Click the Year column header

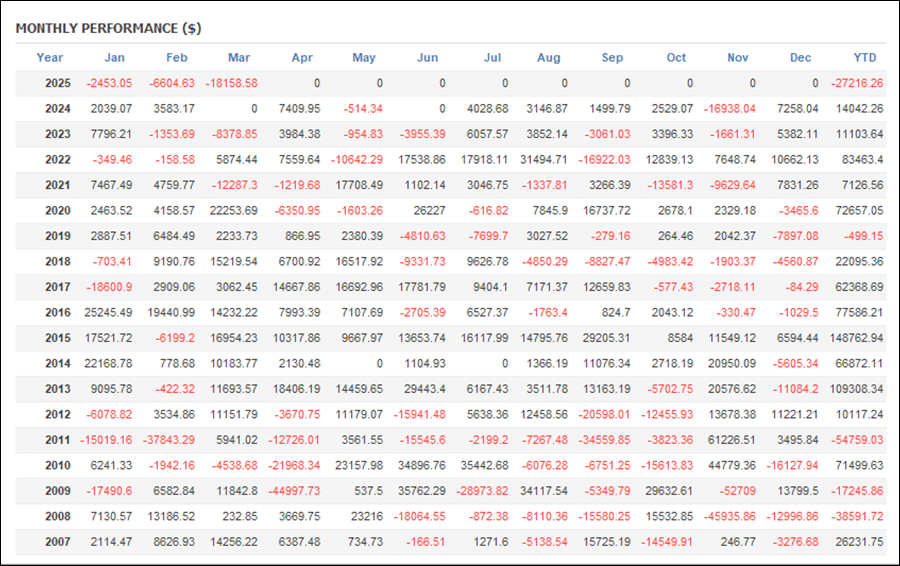49,57
